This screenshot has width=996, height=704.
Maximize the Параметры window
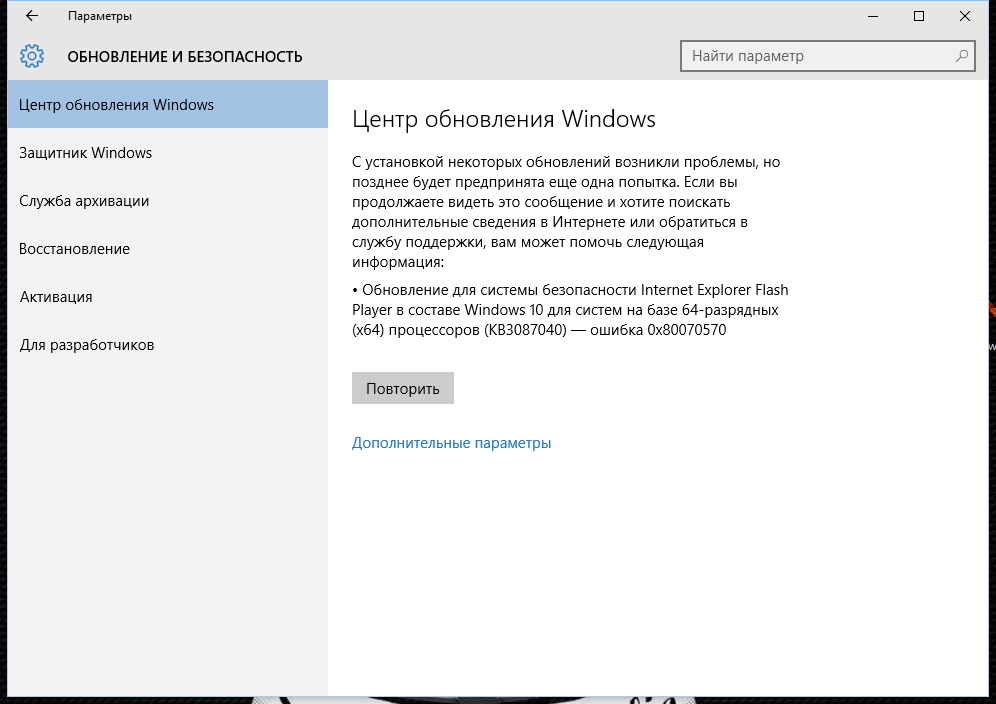click(x=919, y=16)
